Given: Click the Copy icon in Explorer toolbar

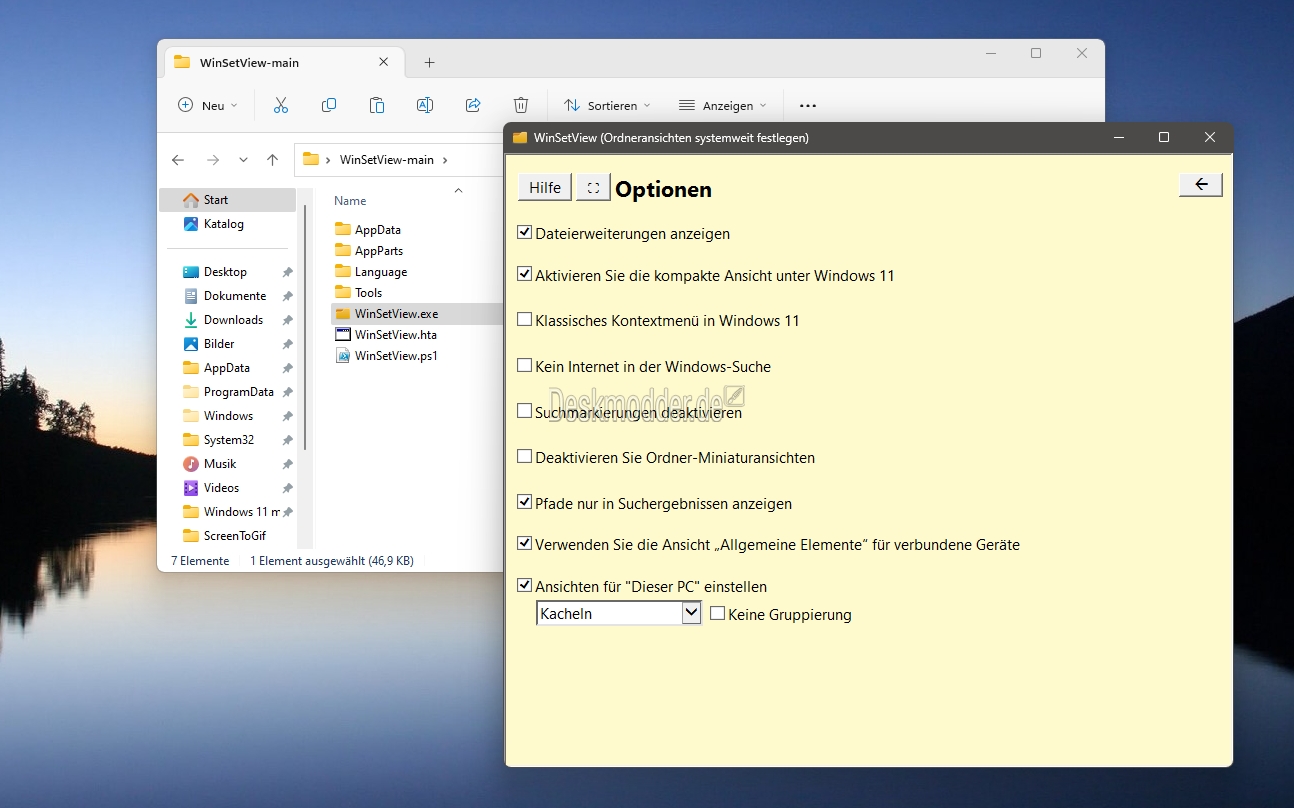Looking at the screenshot, I should 328,105.
